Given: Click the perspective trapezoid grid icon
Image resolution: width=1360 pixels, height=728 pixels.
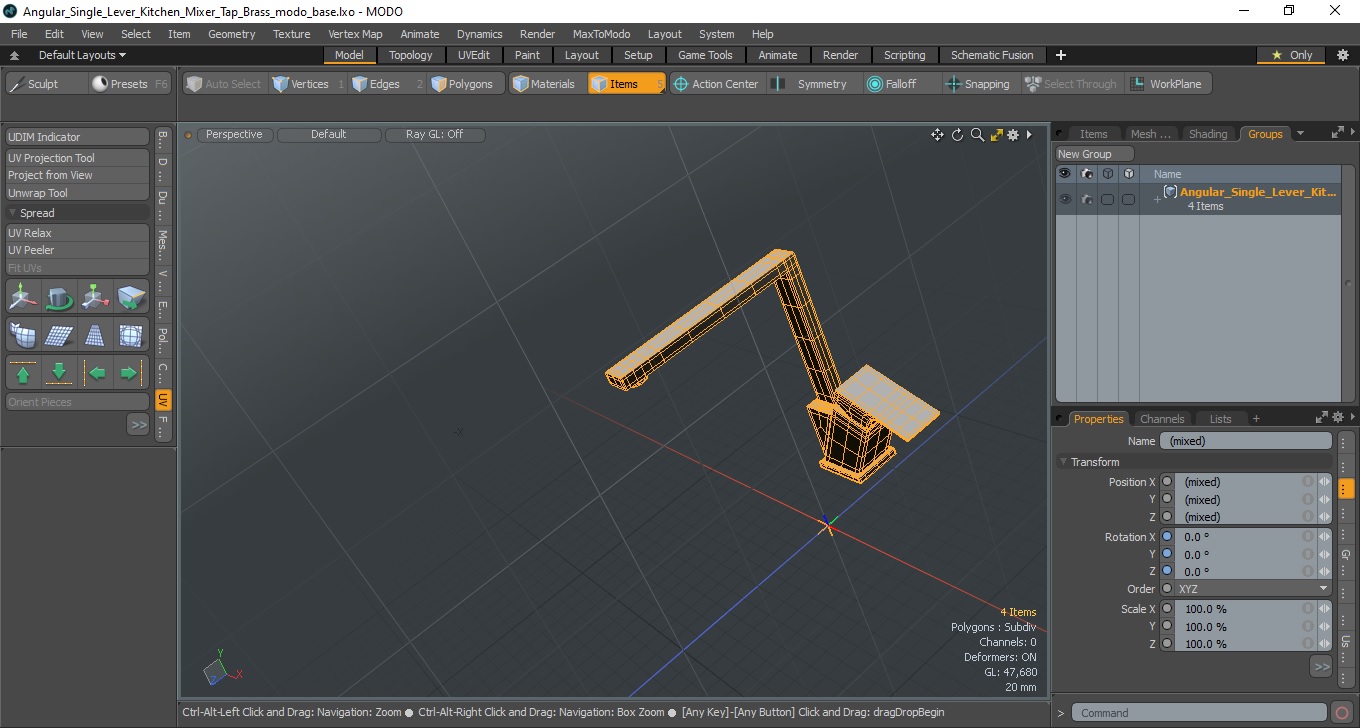Looking at the screenshot, I should point(95,335).
